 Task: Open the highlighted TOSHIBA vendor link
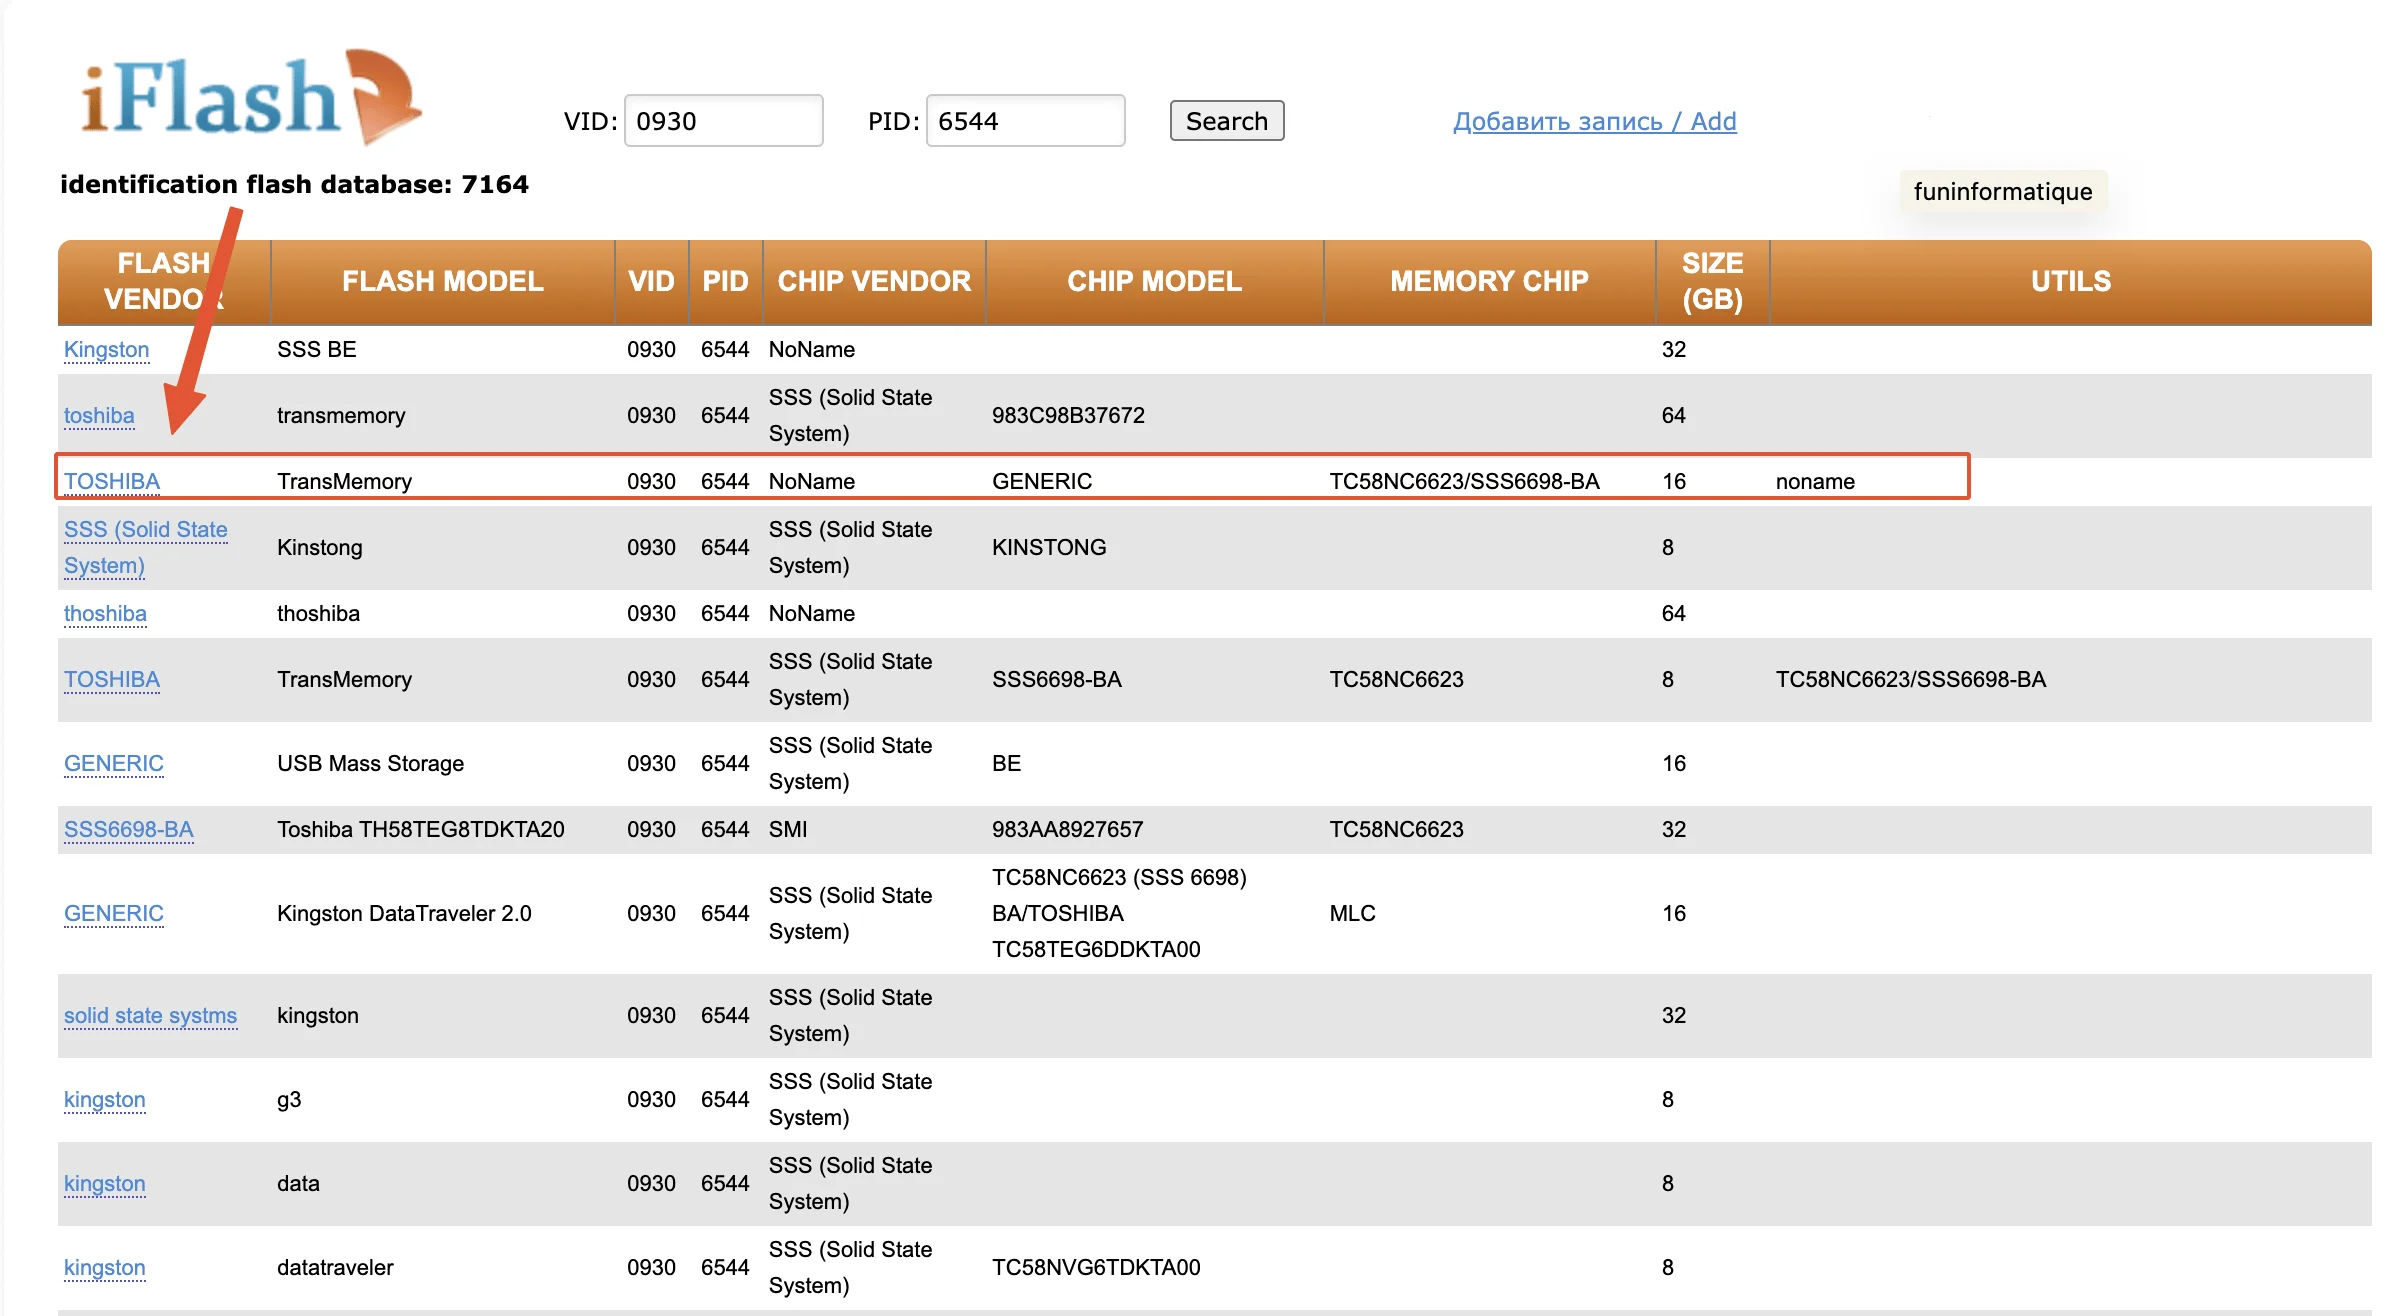pos(112,482)
